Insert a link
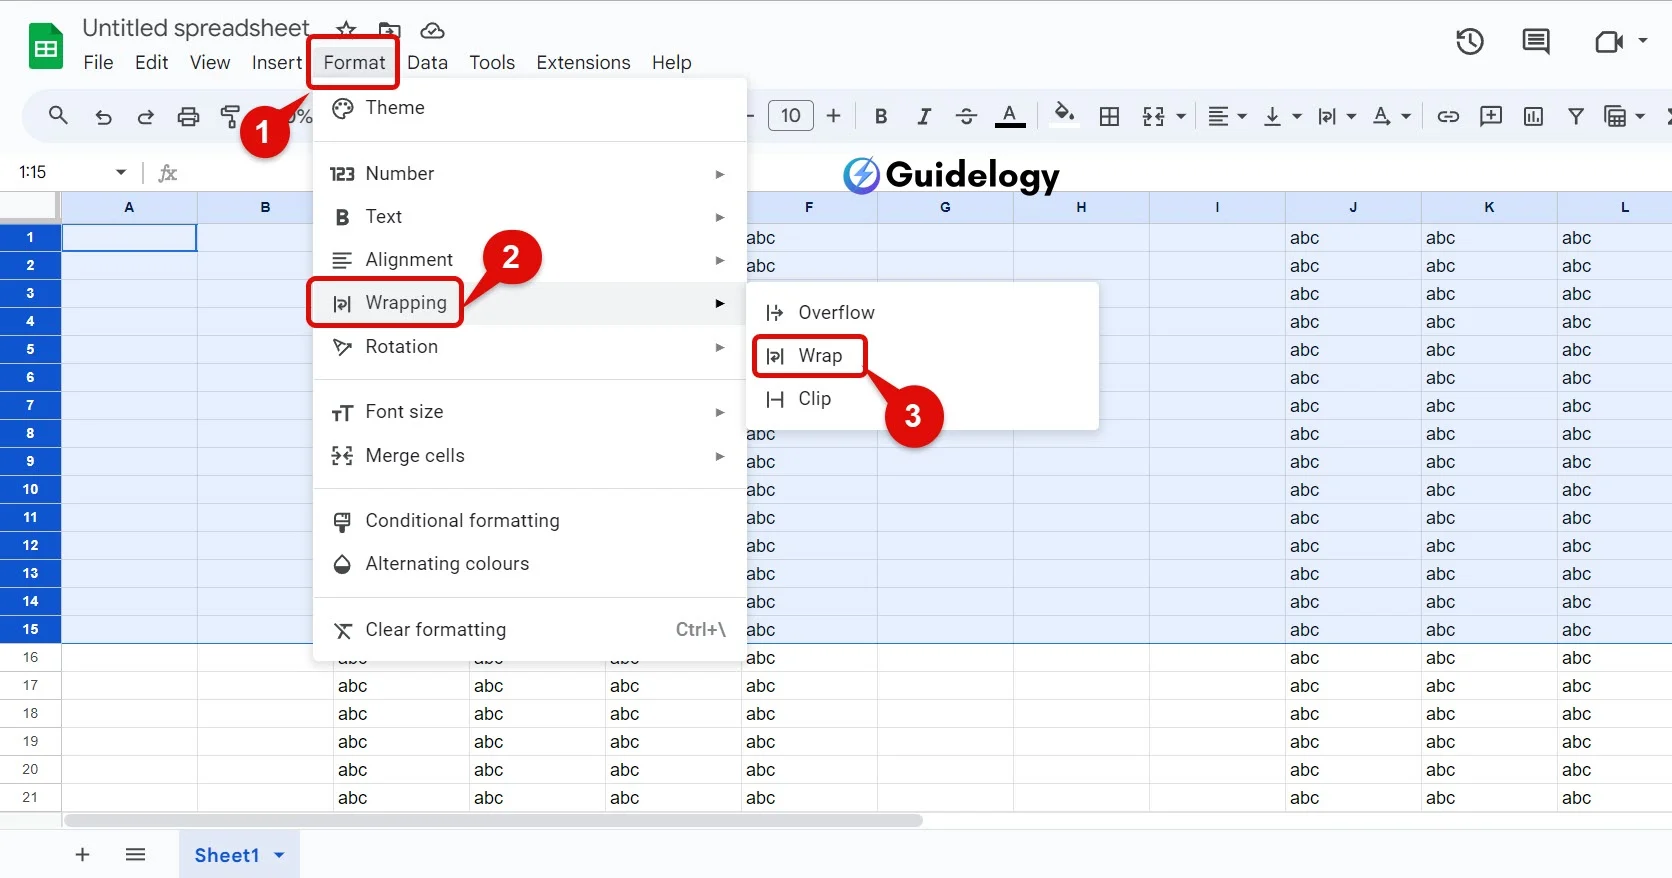Screen dimensions: 1672x878 click(1448, 116)
